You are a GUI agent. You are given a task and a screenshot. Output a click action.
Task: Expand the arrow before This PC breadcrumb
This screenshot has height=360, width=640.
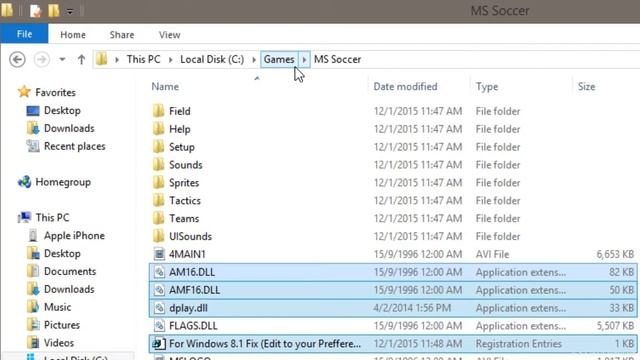point(117,60)
